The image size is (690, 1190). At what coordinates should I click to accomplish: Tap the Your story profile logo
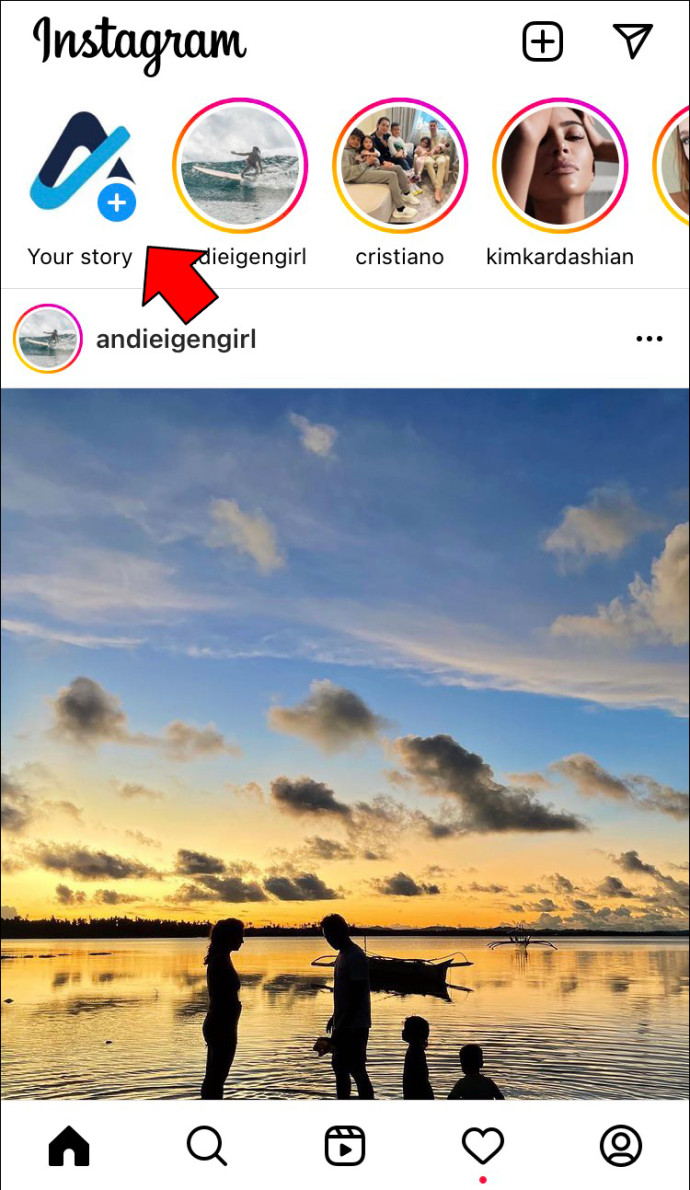point(80,163)
